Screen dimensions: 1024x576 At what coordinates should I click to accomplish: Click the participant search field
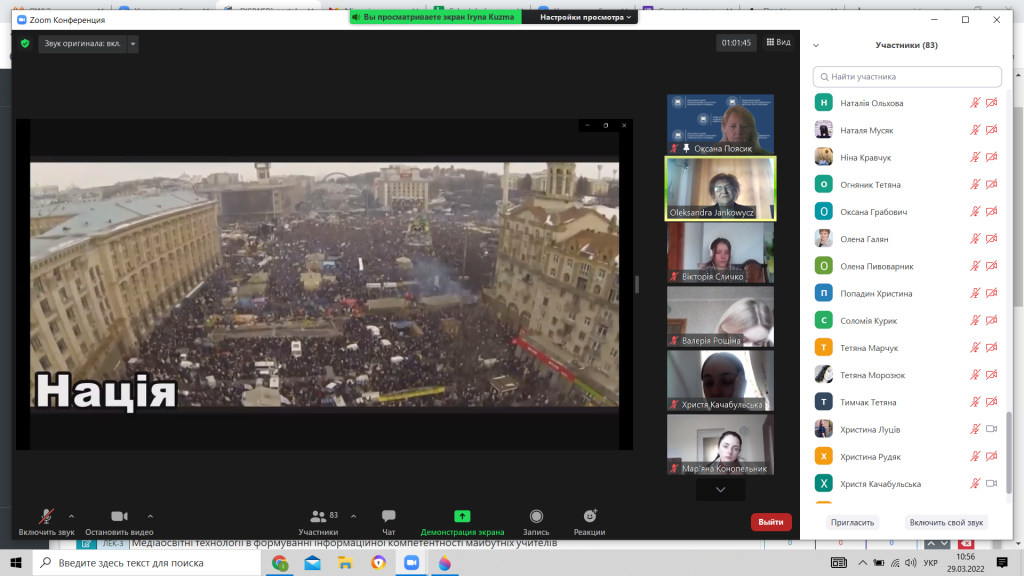click(907, 76)
